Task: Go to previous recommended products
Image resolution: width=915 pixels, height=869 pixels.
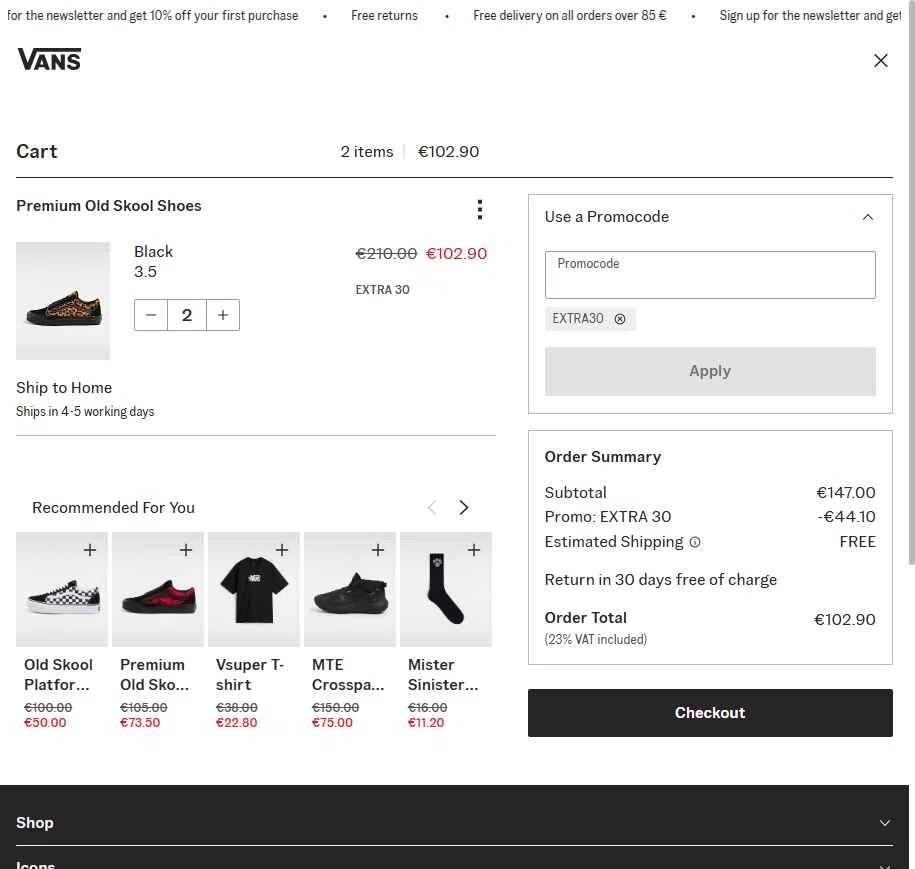Action: [432, 508]
